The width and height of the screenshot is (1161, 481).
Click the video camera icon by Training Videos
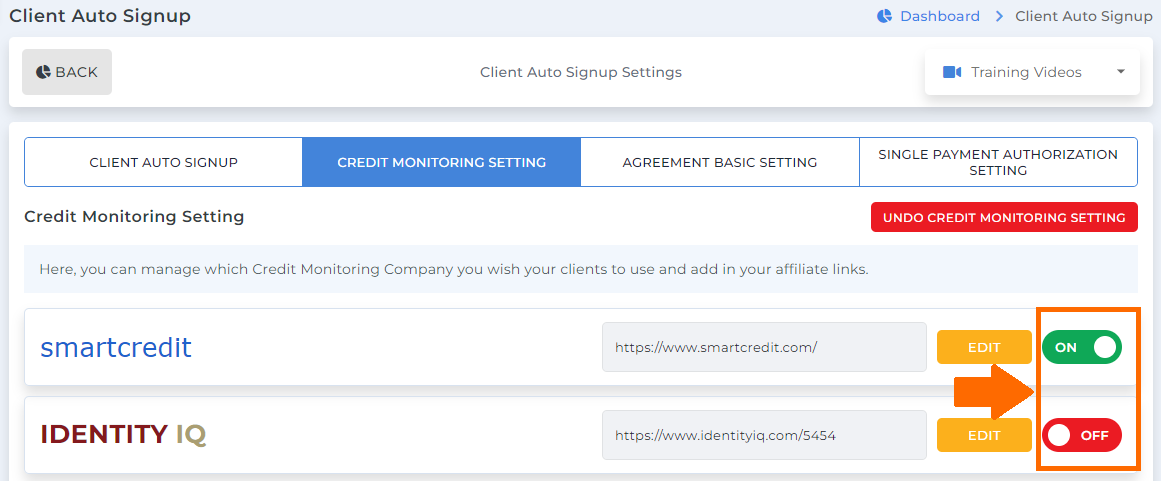951,72
